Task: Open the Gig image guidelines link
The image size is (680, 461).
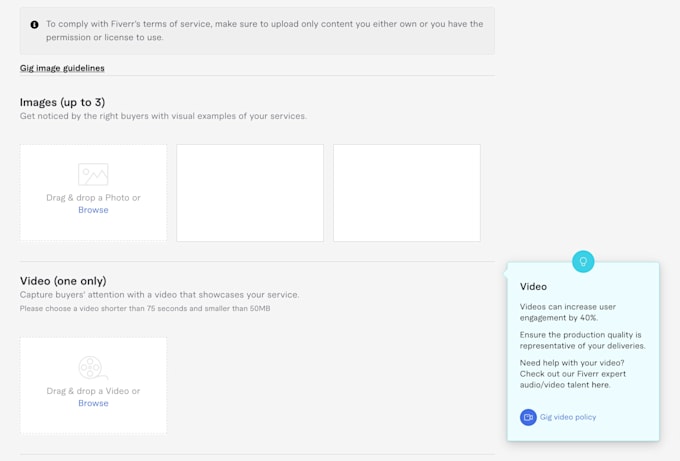Action: point(62,68)
